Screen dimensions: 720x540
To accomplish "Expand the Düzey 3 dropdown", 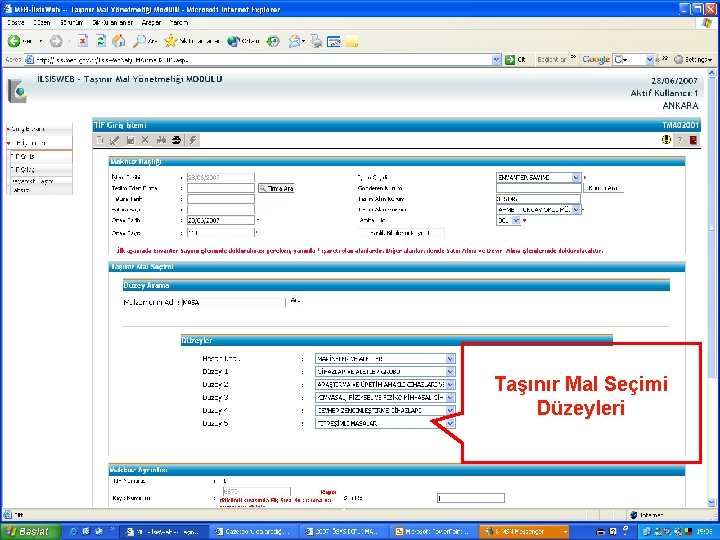I will point(450,397).
